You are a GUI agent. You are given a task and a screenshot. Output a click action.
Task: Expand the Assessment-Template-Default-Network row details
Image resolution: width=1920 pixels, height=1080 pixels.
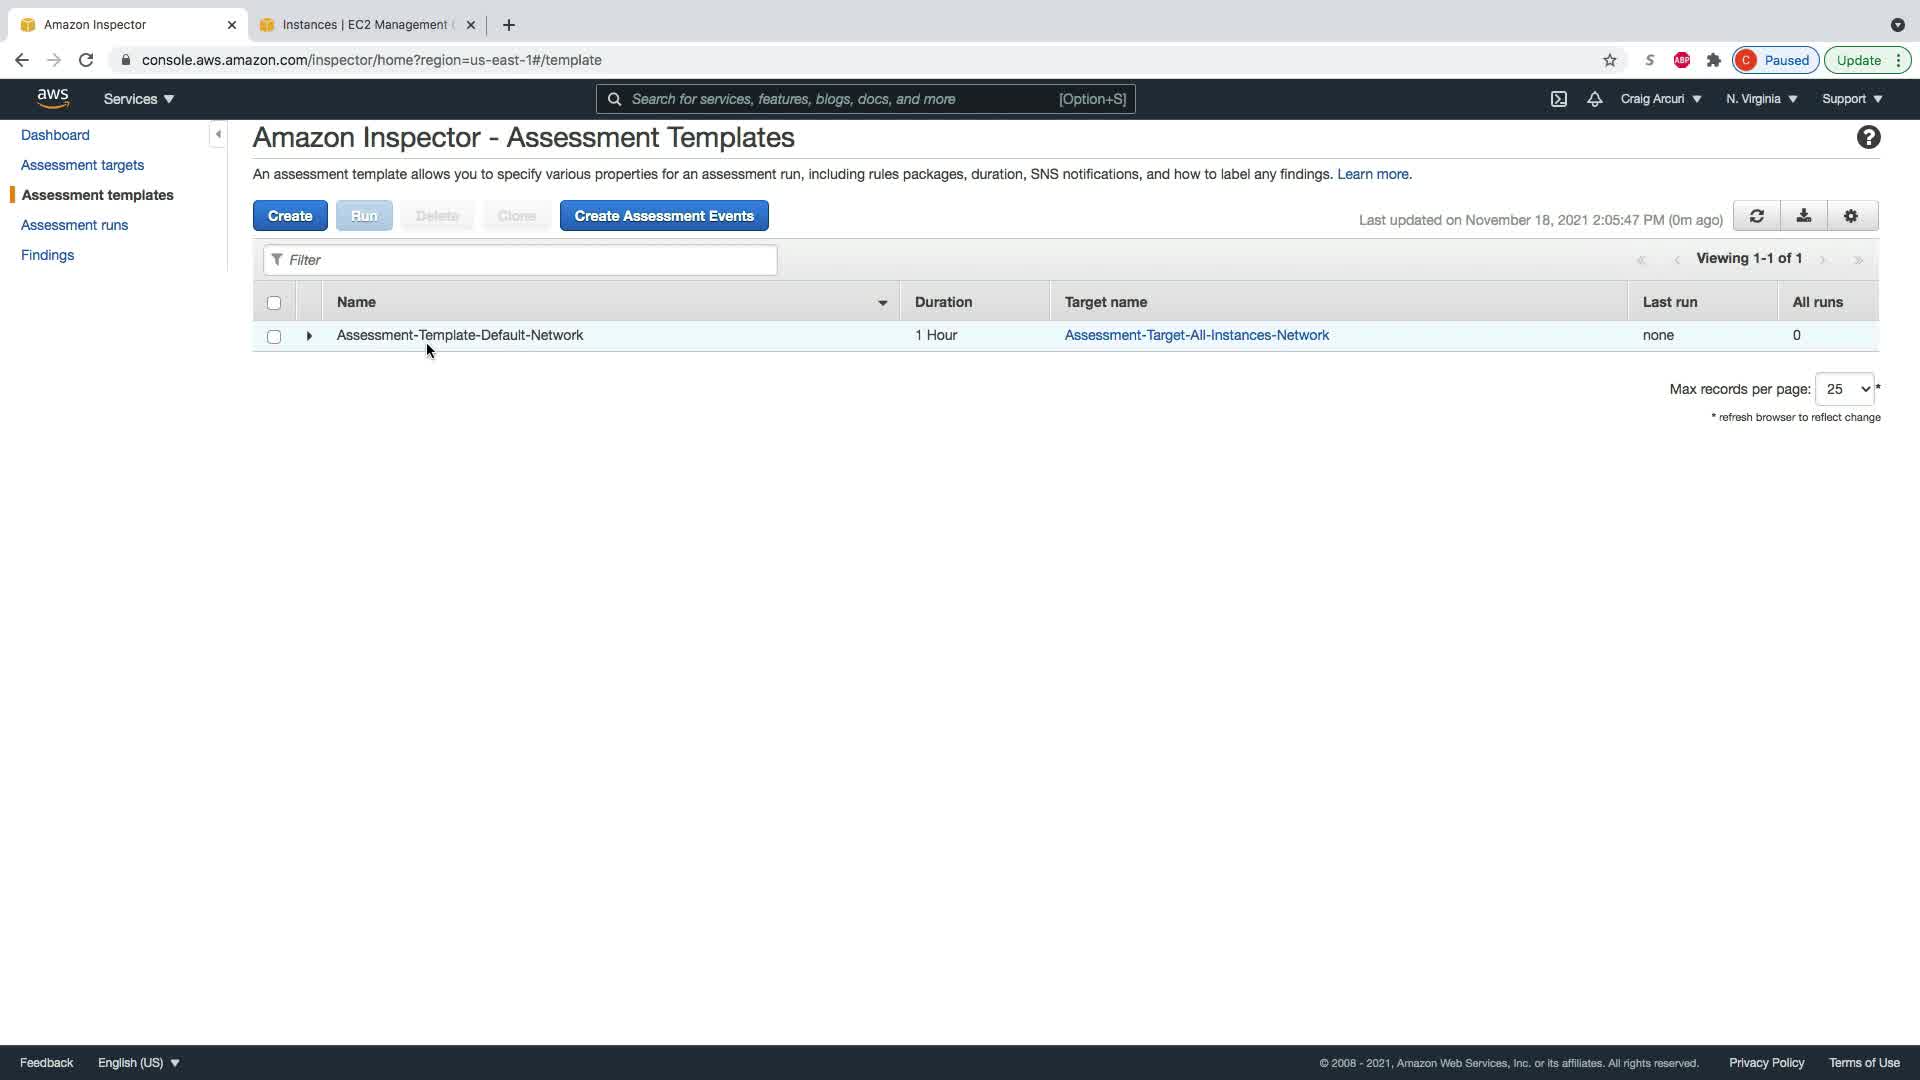(309, 336)
